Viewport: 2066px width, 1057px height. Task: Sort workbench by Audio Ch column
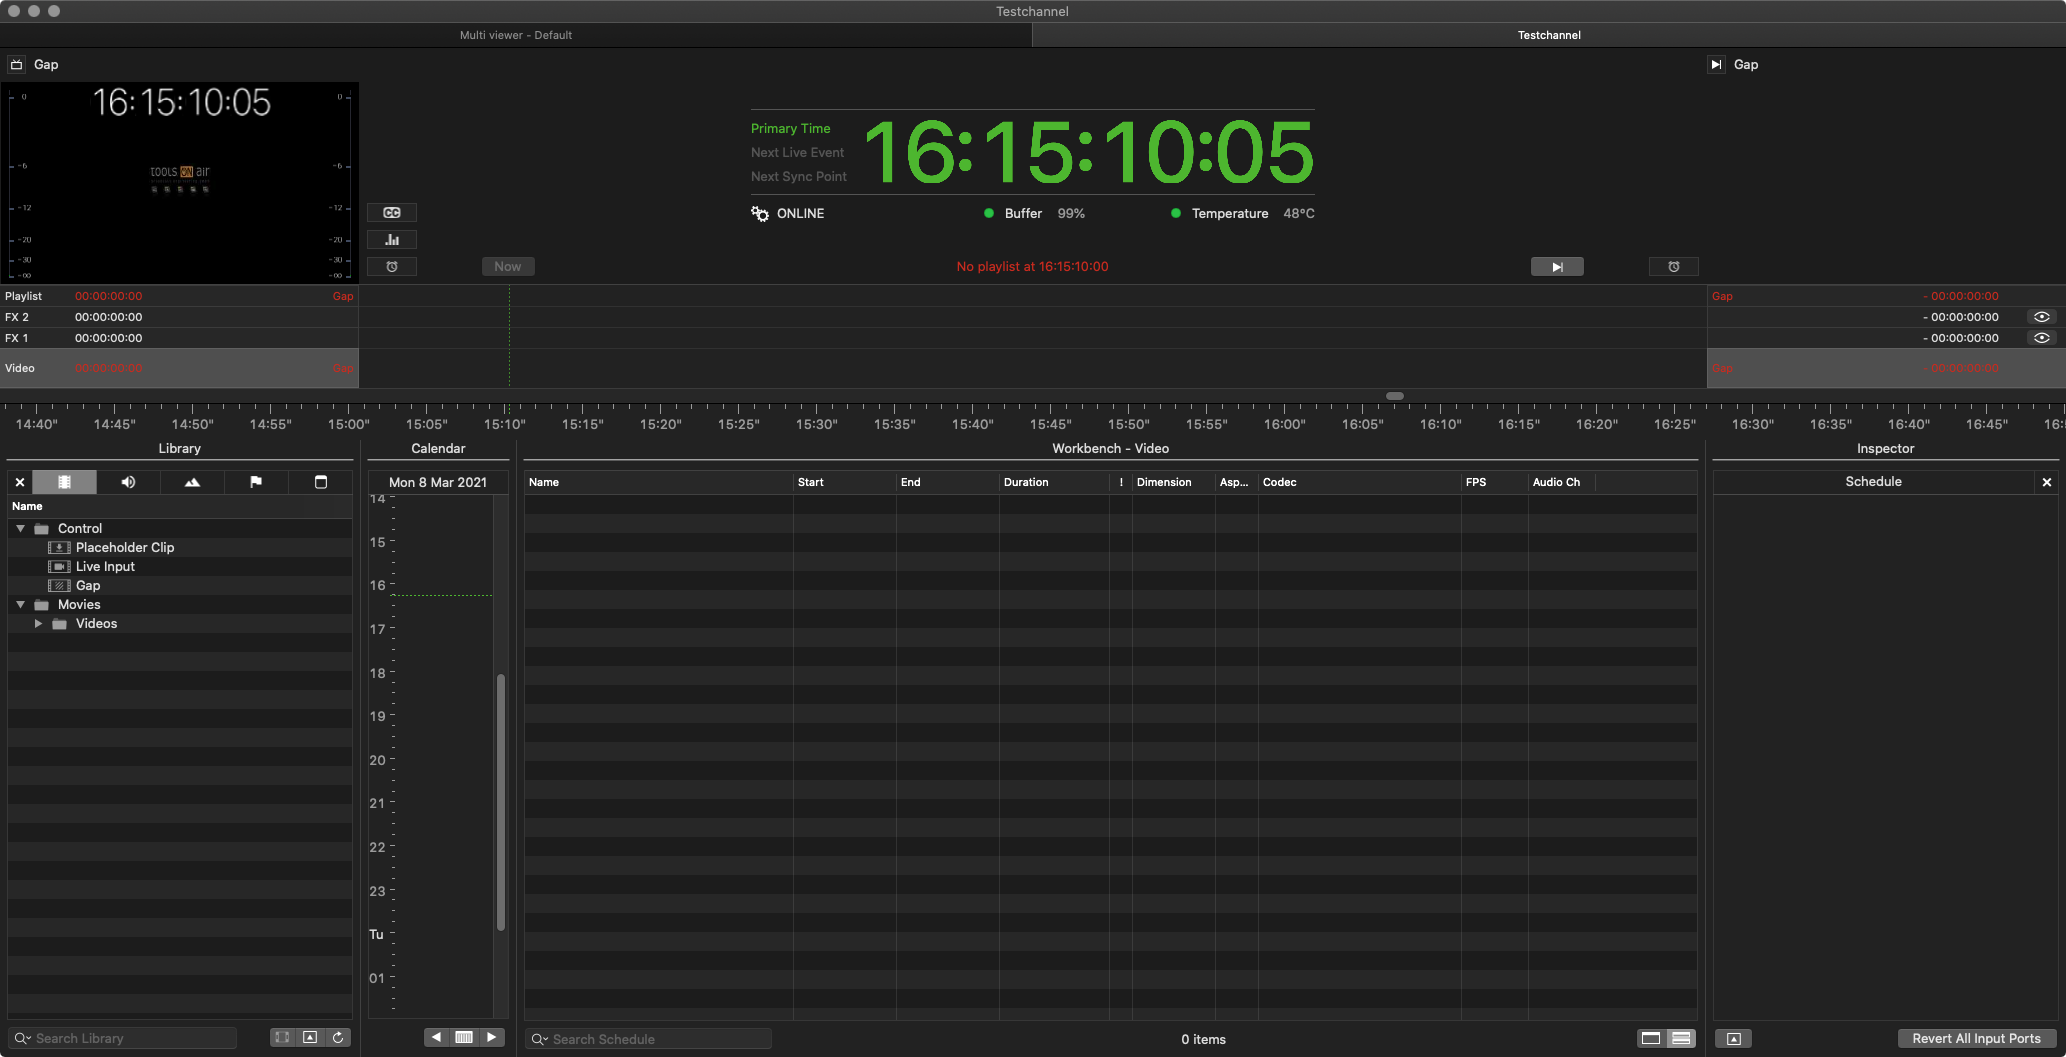[1561, 482]
